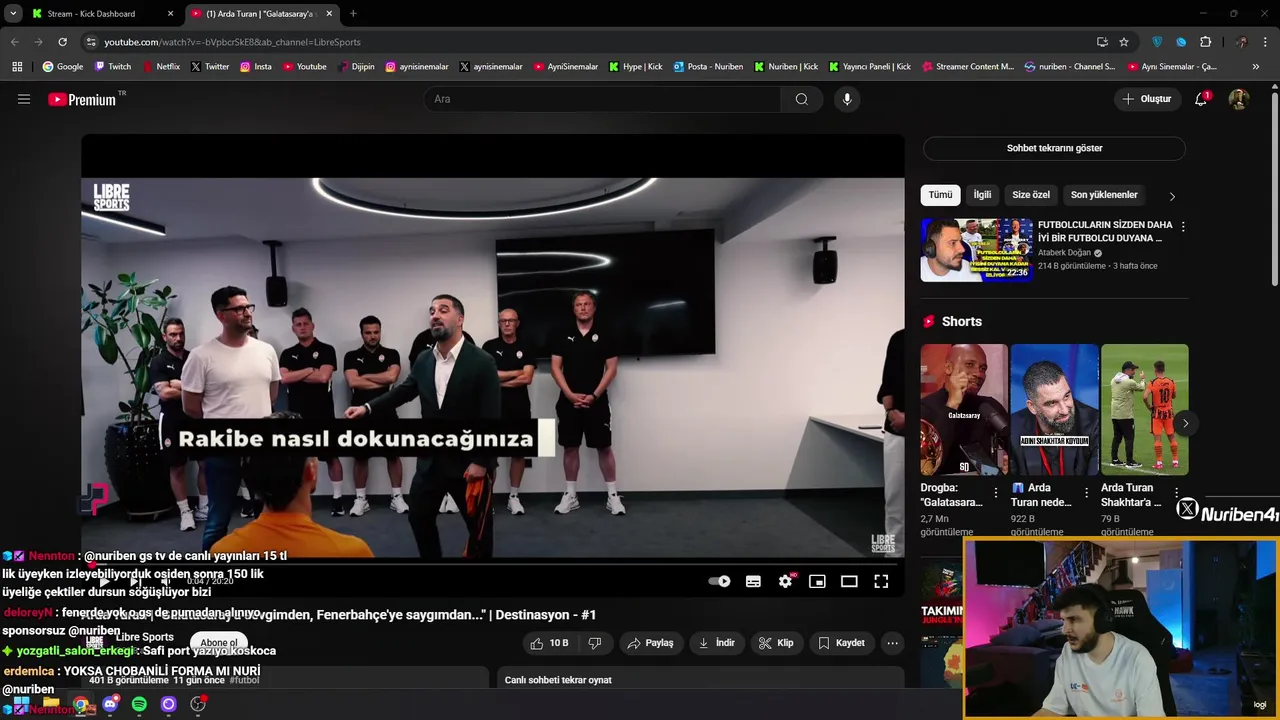Open the Twitch bookmark

(x=112, y=67)
